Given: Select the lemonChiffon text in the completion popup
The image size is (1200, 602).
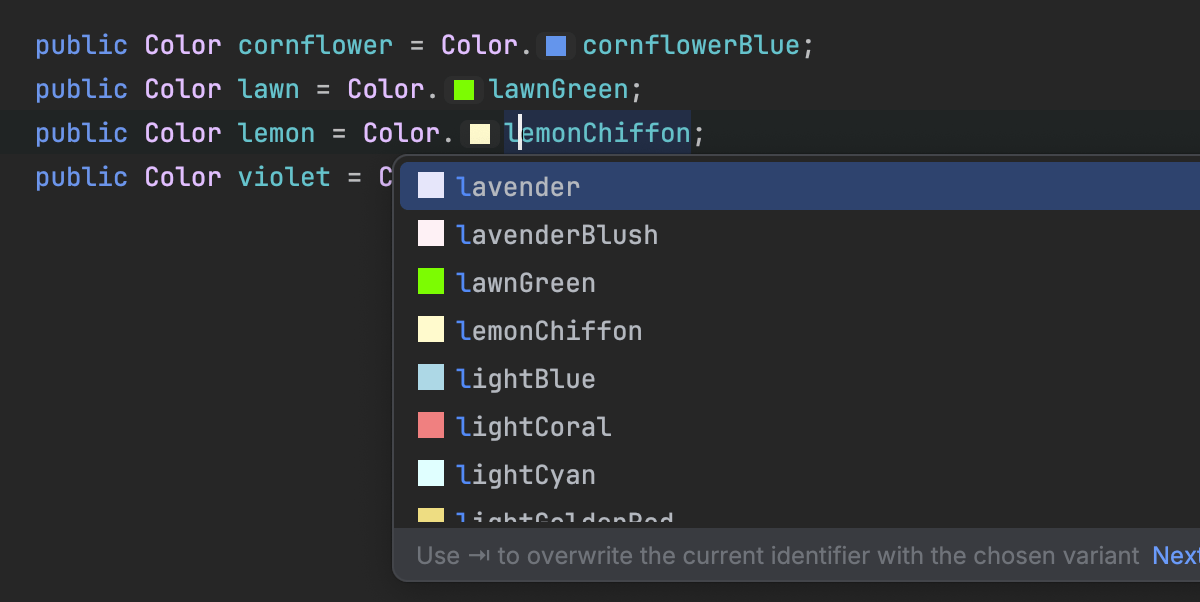Looking at the screenshot, I should coord(549,331).
